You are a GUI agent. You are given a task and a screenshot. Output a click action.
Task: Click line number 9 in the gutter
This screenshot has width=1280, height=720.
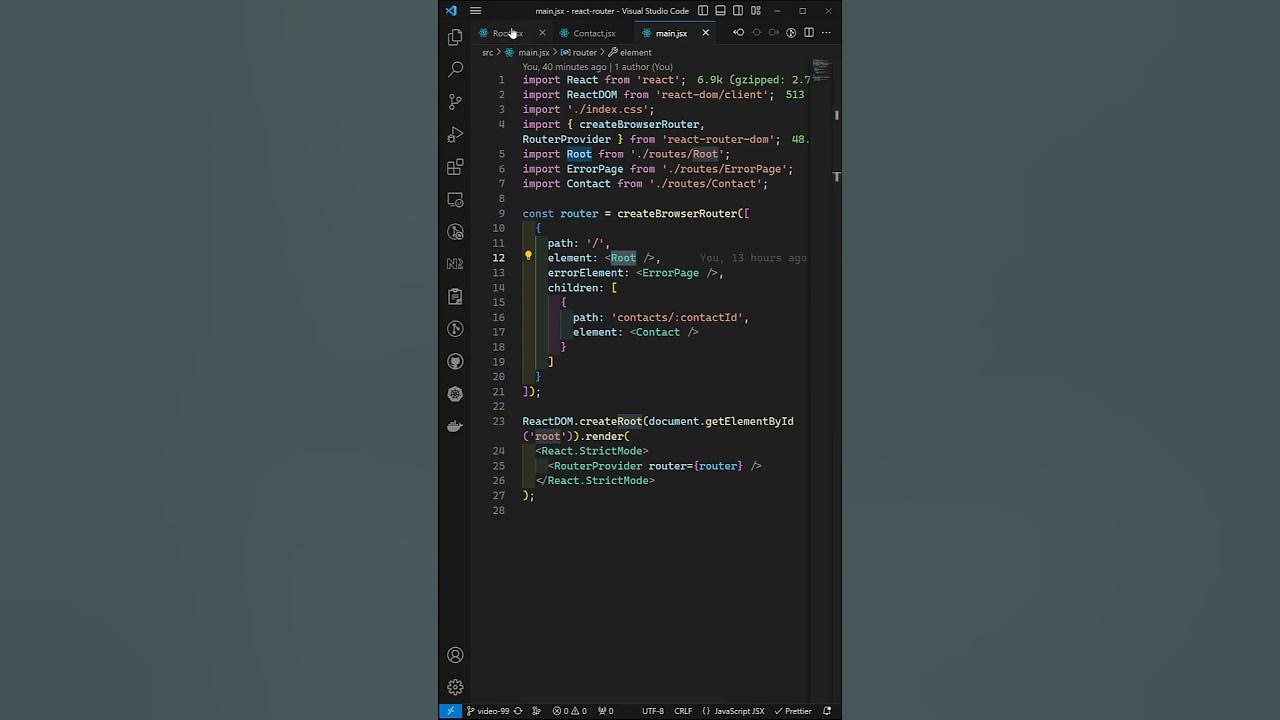(x=501, y=213)
